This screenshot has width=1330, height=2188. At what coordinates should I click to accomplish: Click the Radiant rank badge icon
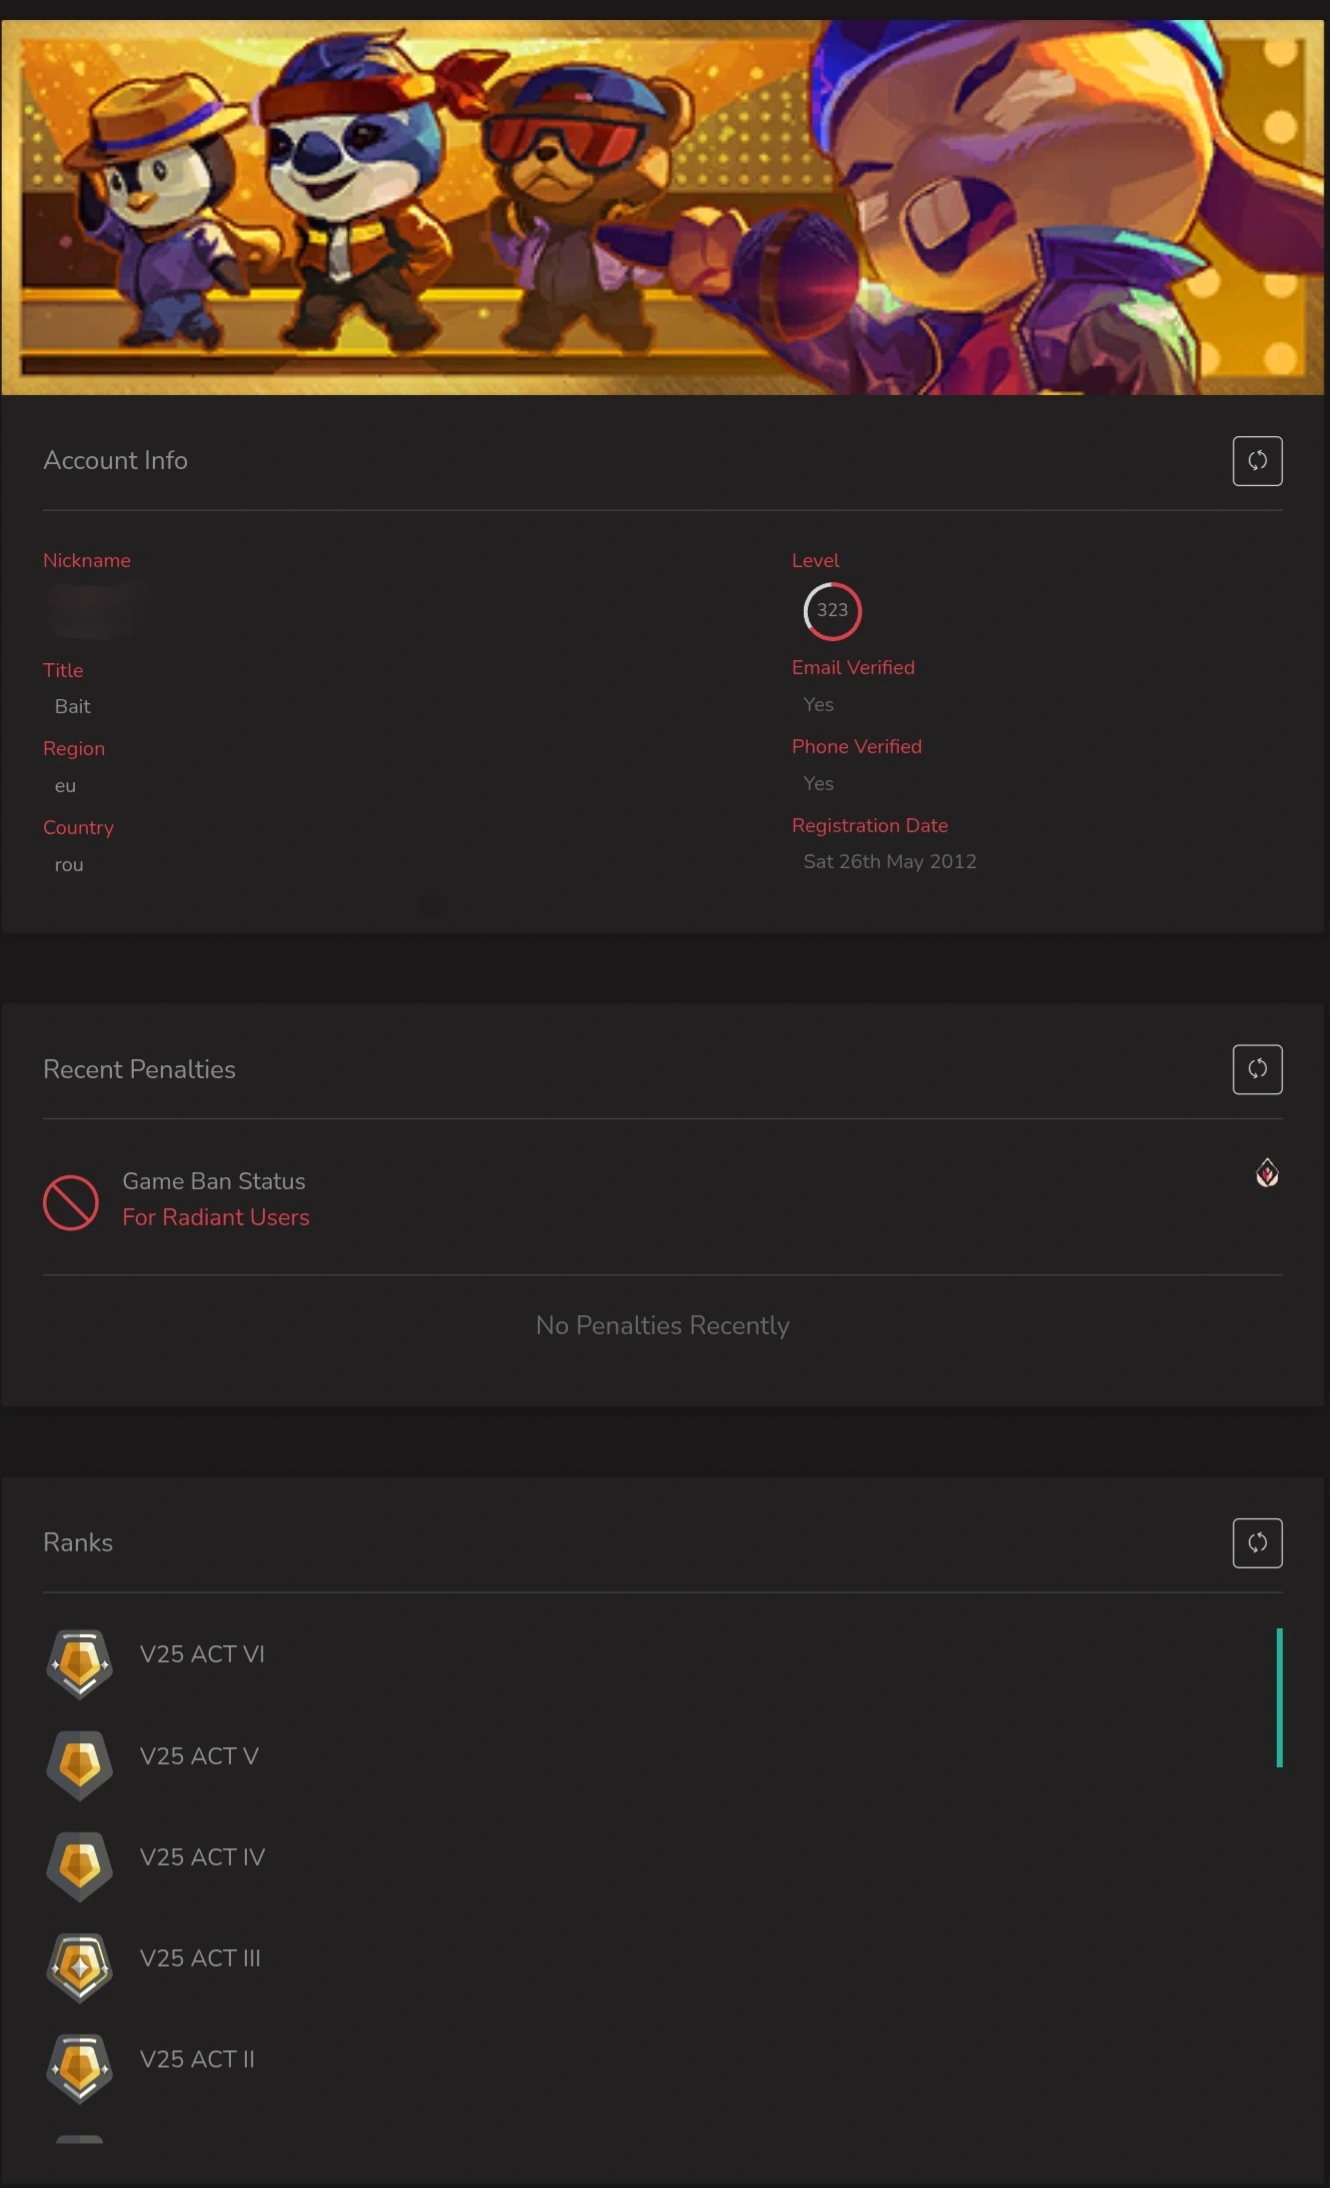point(1267,1173)
